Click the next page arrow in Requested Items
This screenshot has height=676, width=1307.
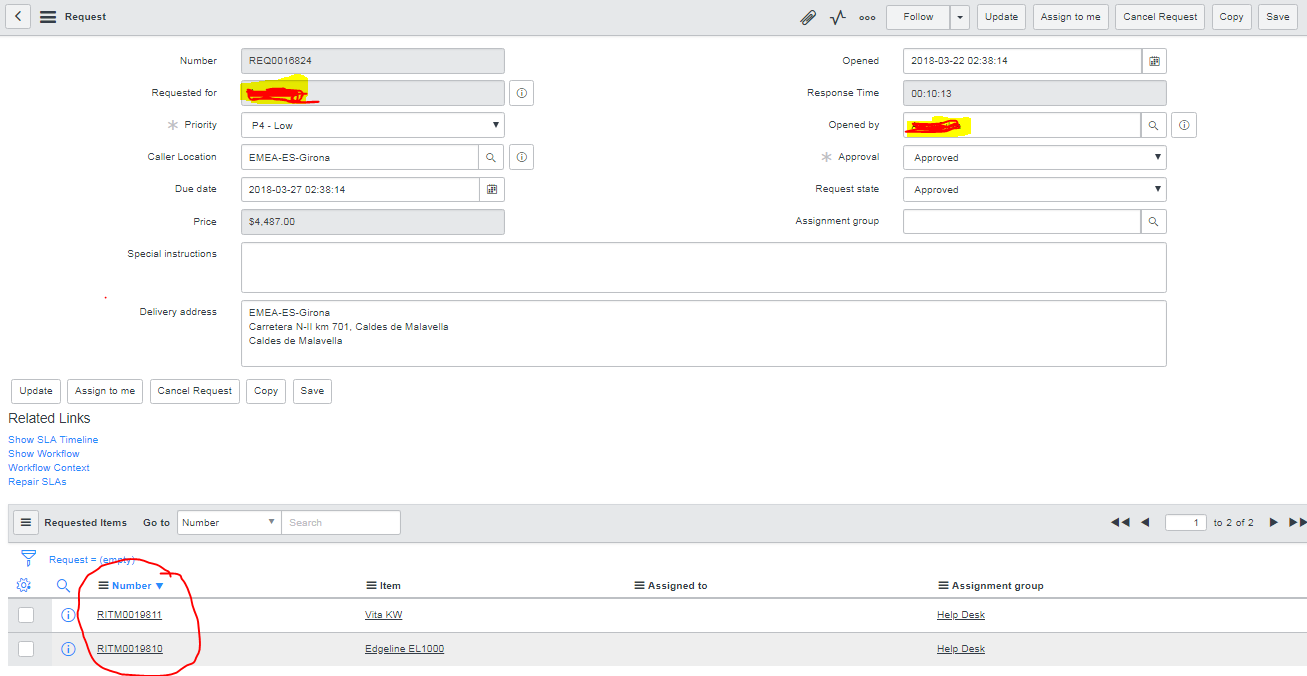1273,522
